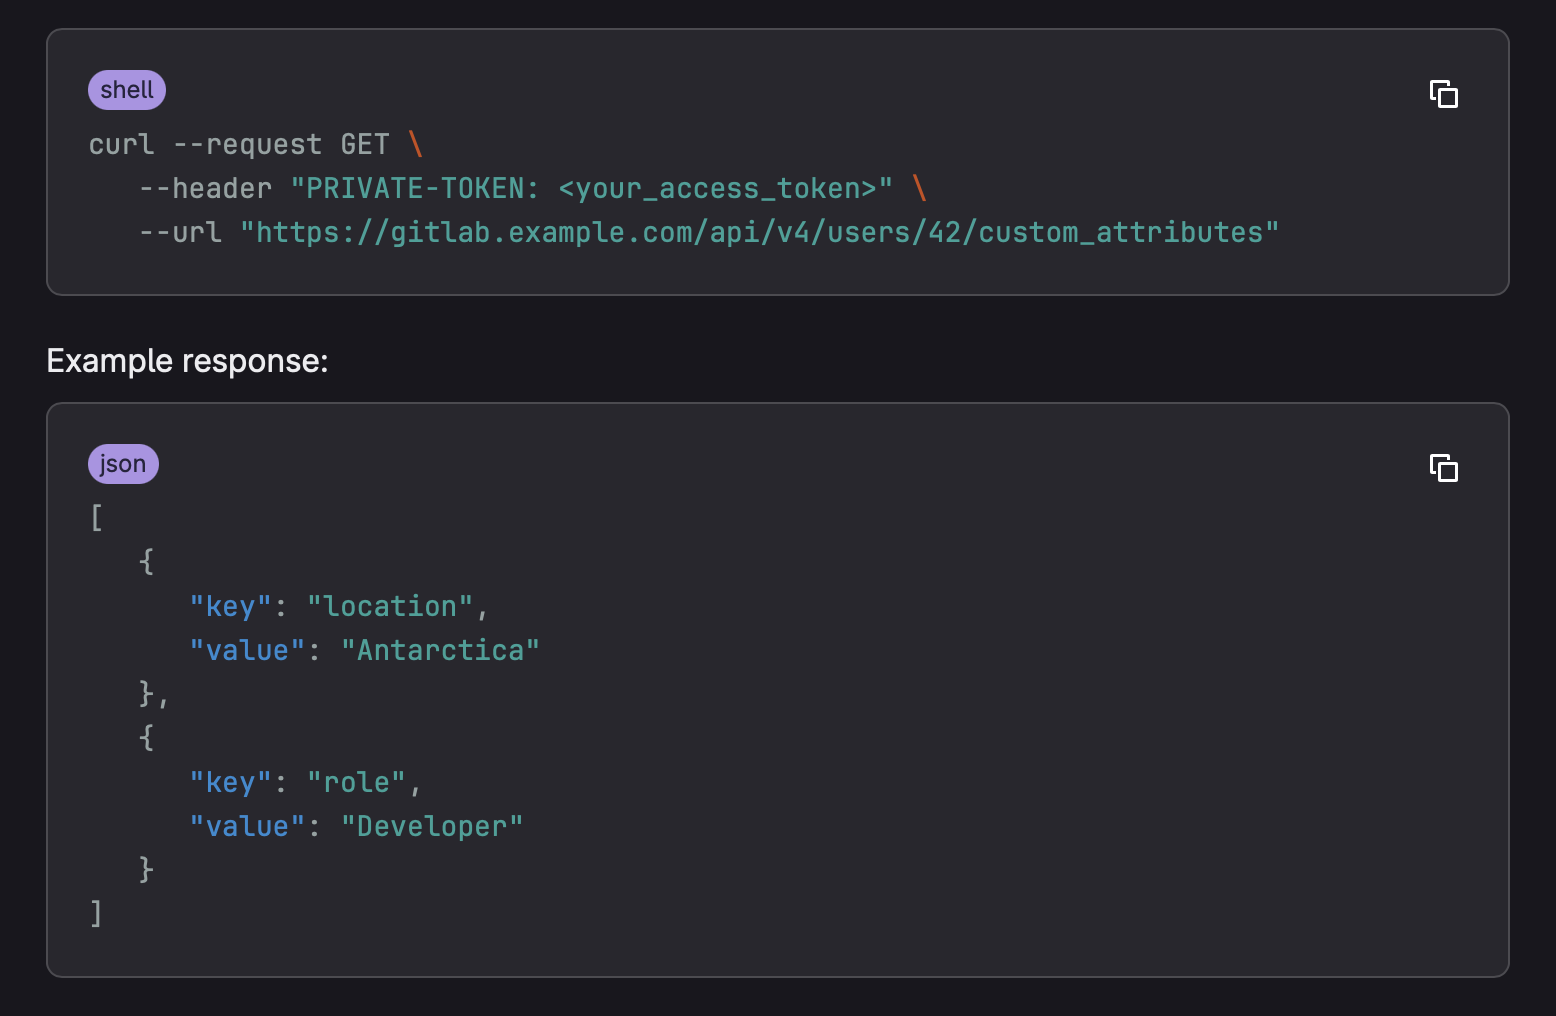Image resolution: width=1556 pixels, height=1016 pixels.
Task: Click the shell language badge
Action: [127, 90]
